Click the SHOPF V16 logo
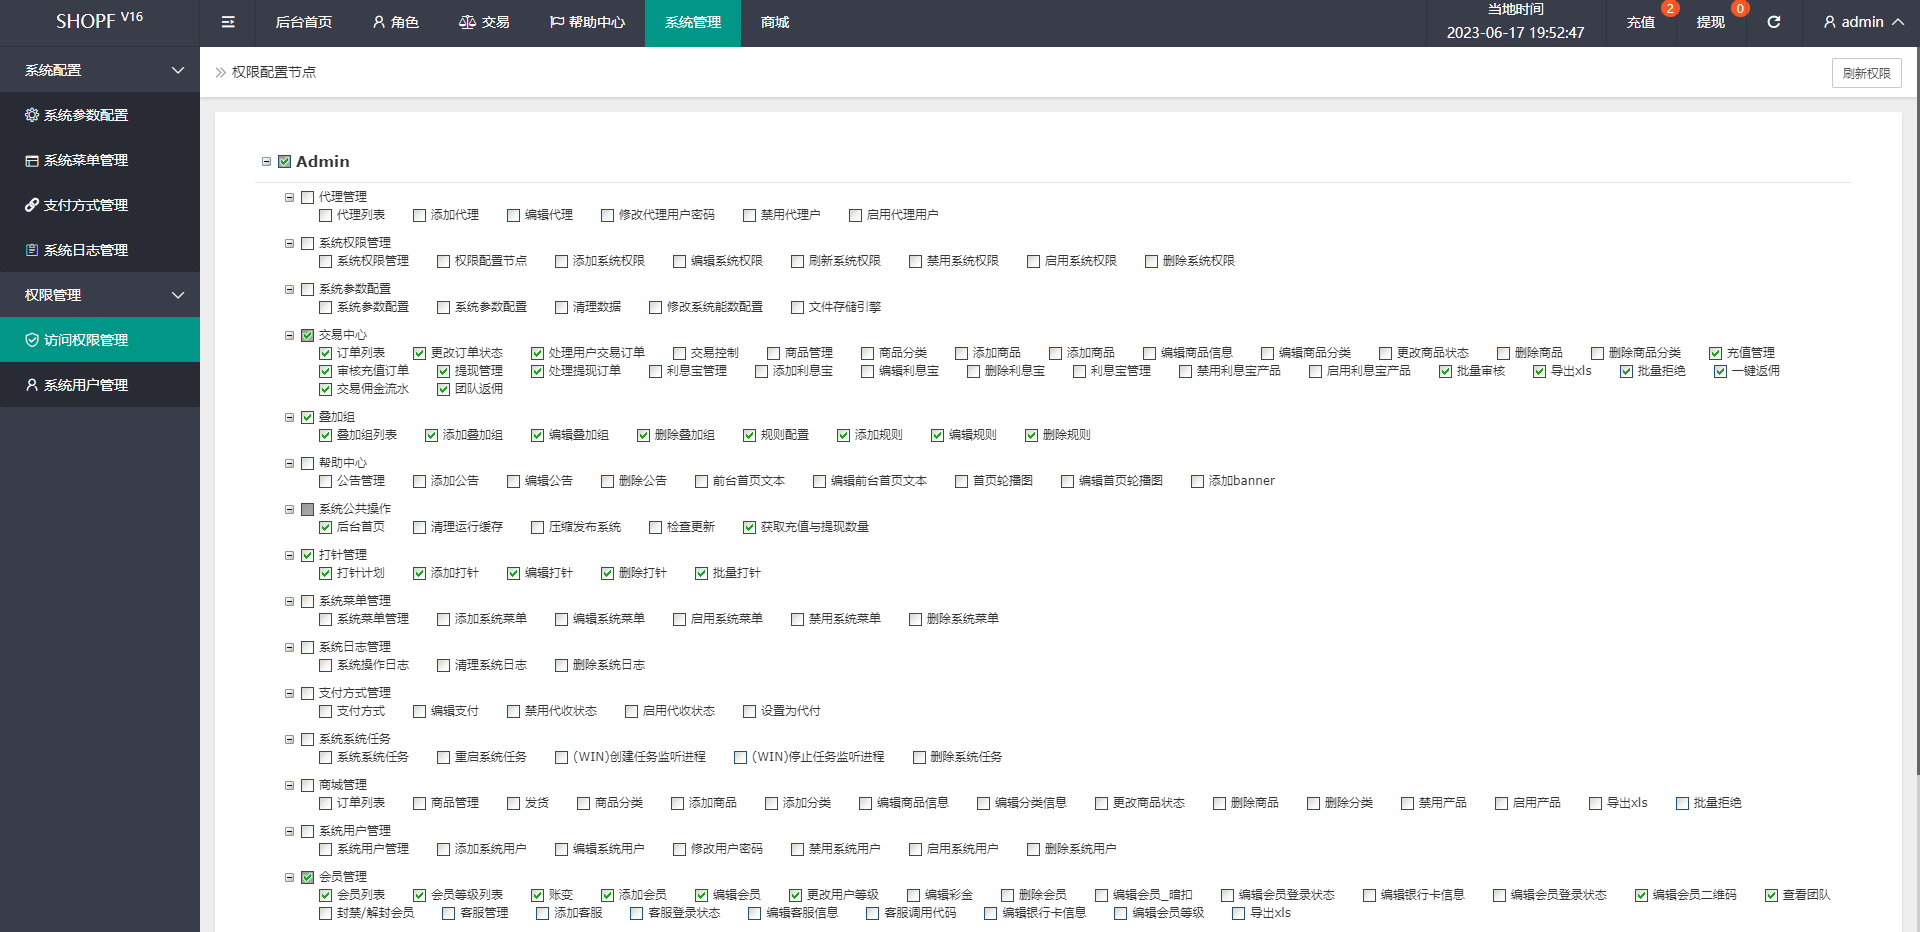 click(x=99, y=20)
